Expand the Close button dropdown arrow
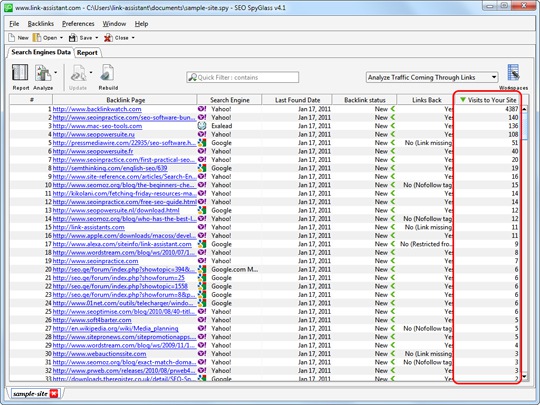Viewport: 540px width, 405px height. tap(133, 38)
